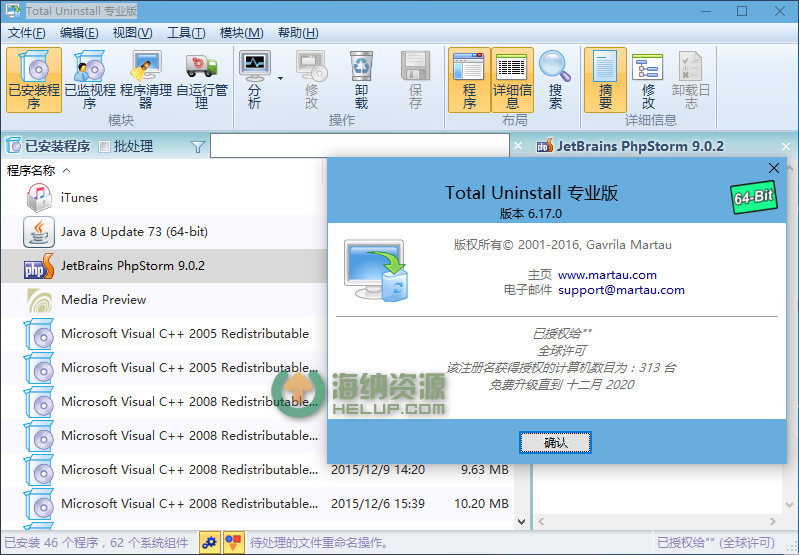This screenshot has height=555, width=799.
Task: Click the Media Preview icon
Action: click(39, 300)
